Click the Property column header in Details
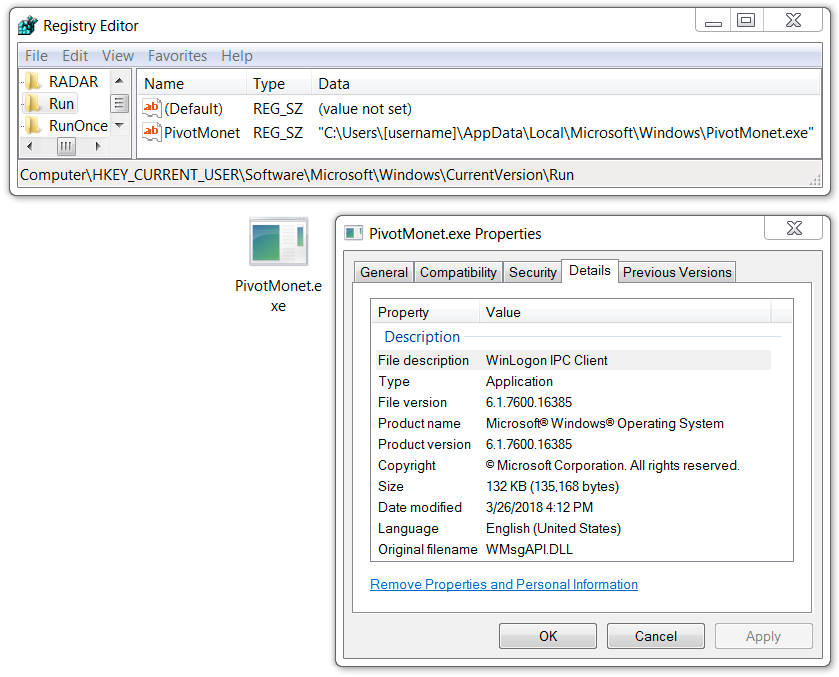 click(x=425, y=312)
